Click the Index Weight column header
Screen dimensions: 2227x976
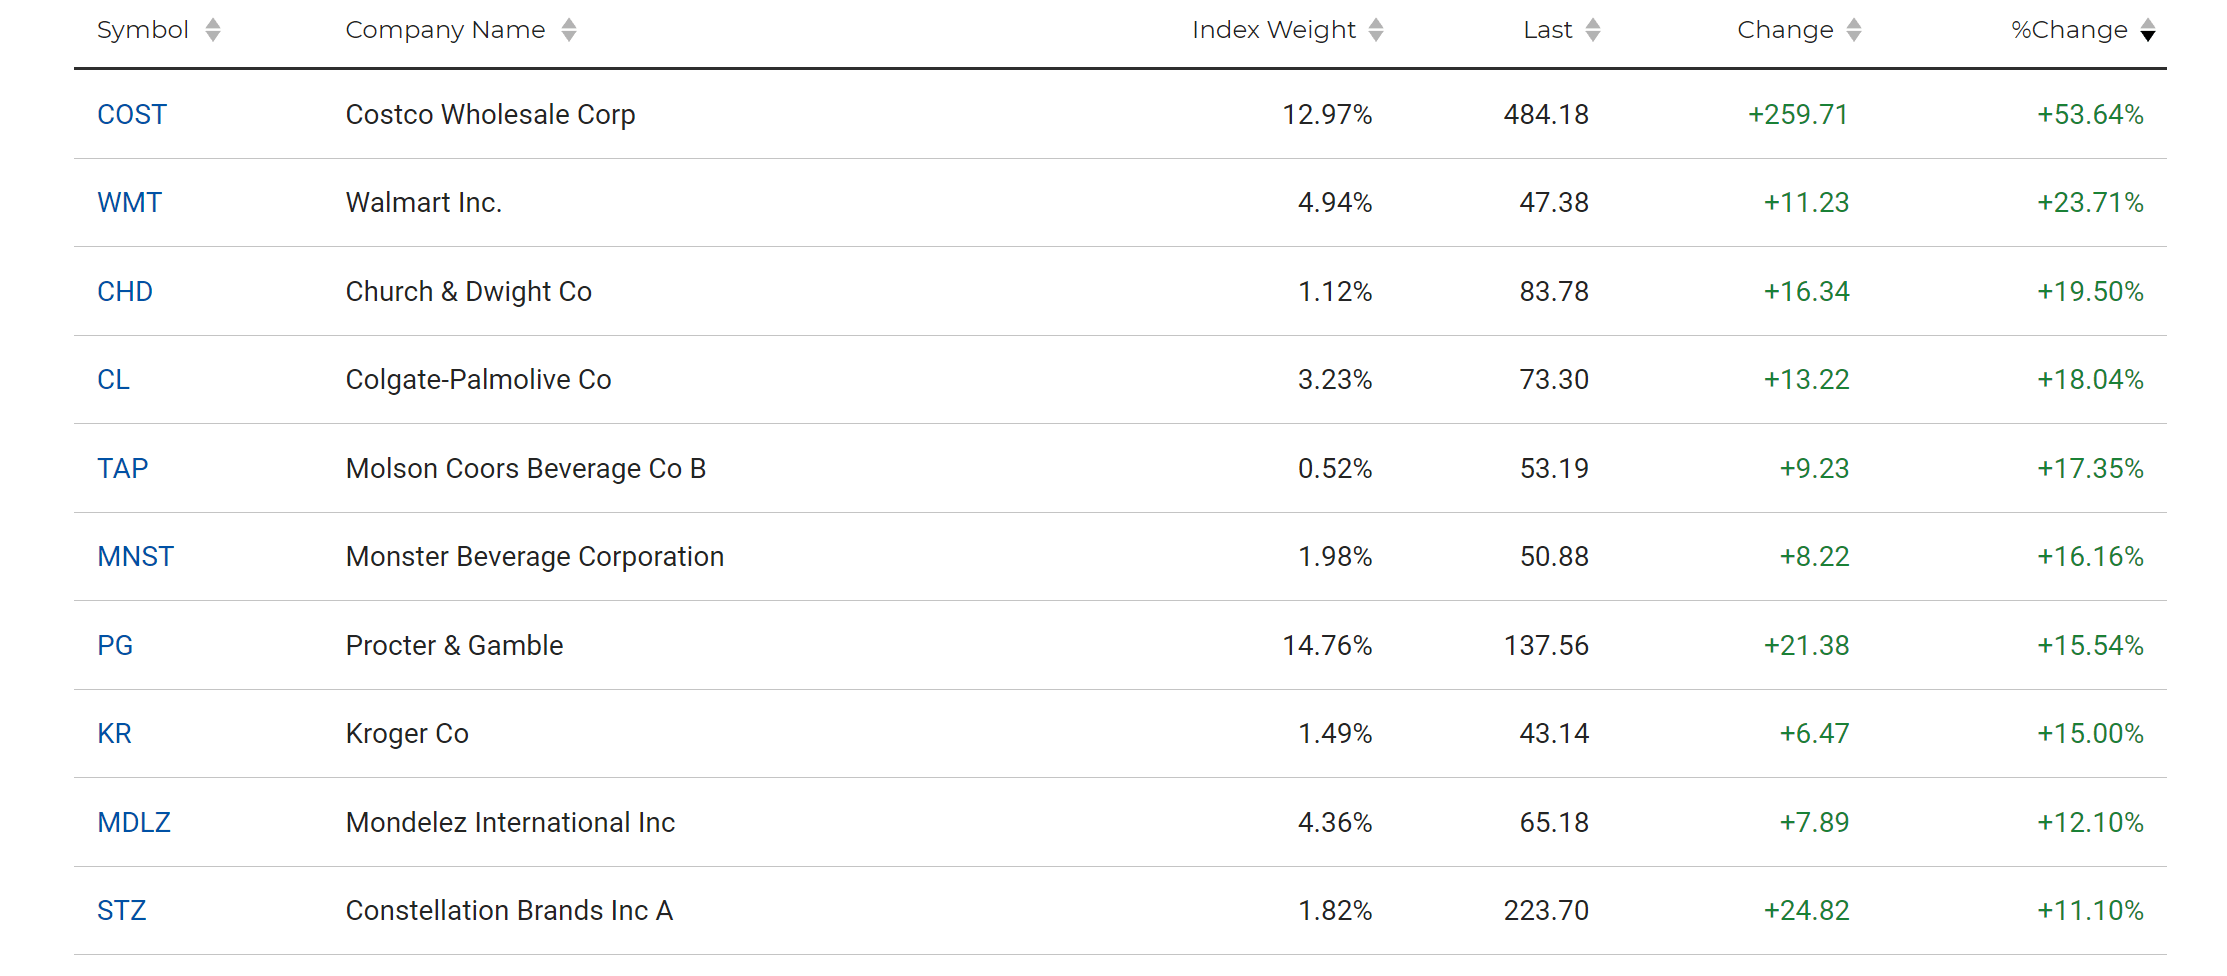tap(1271, 29)
